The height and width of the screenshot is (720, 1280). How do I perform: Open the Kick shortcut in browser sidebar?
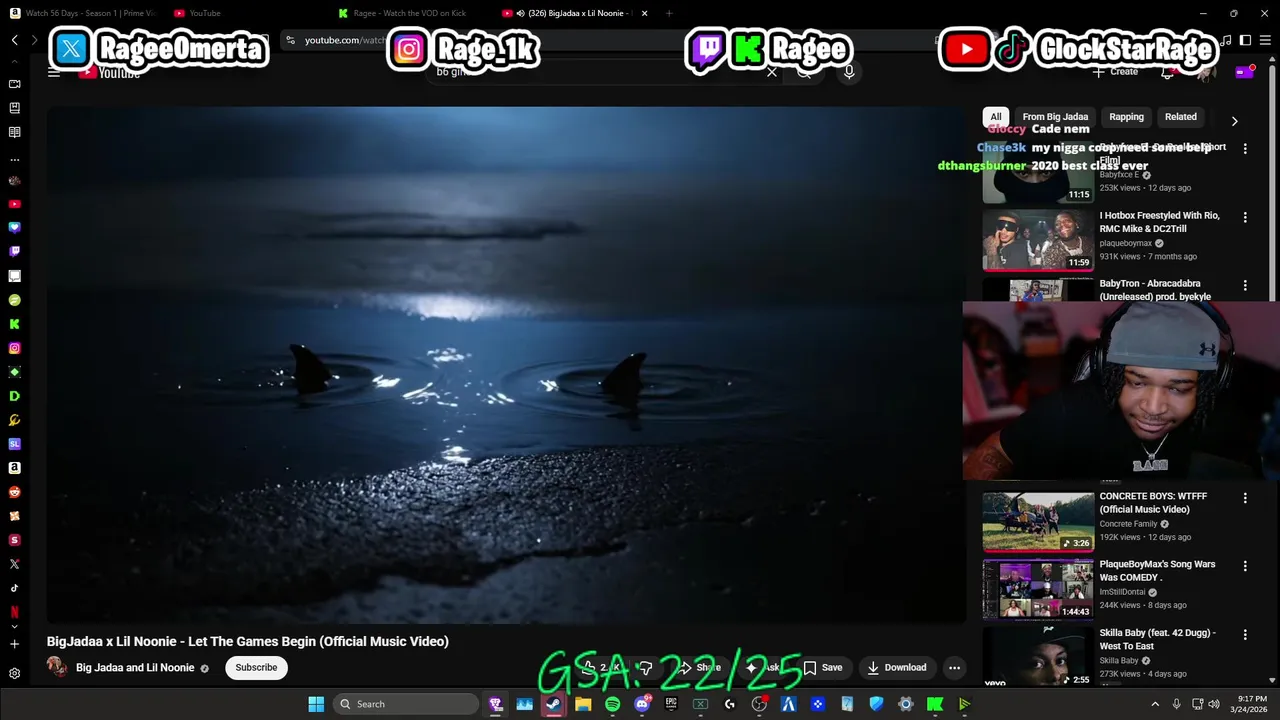(x=14, y=324)
